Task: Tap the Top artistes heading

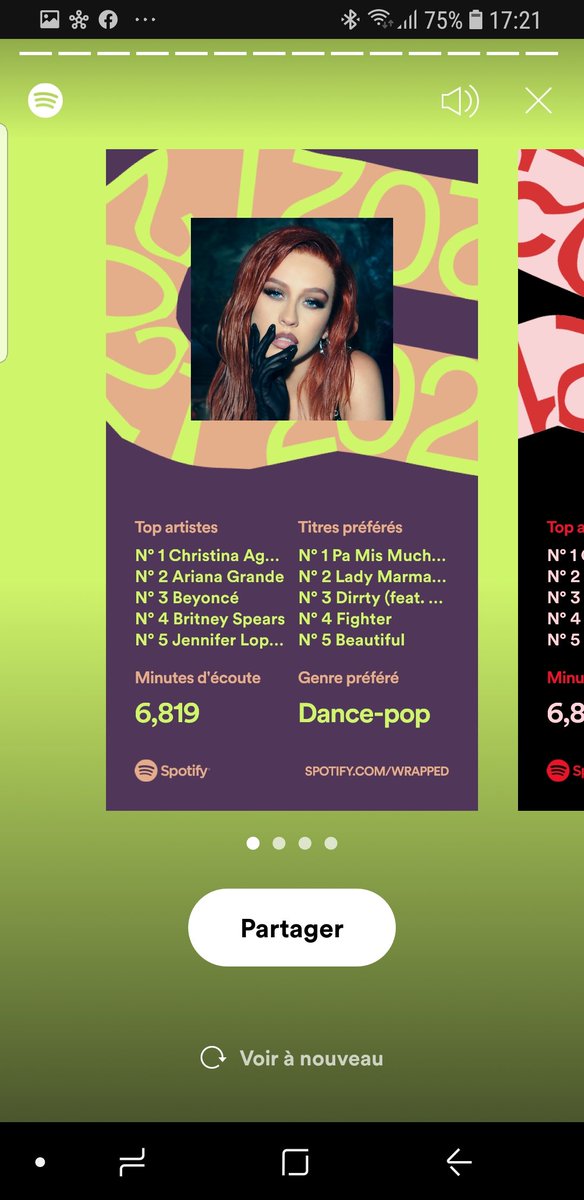Action: [x=176, y=527]
